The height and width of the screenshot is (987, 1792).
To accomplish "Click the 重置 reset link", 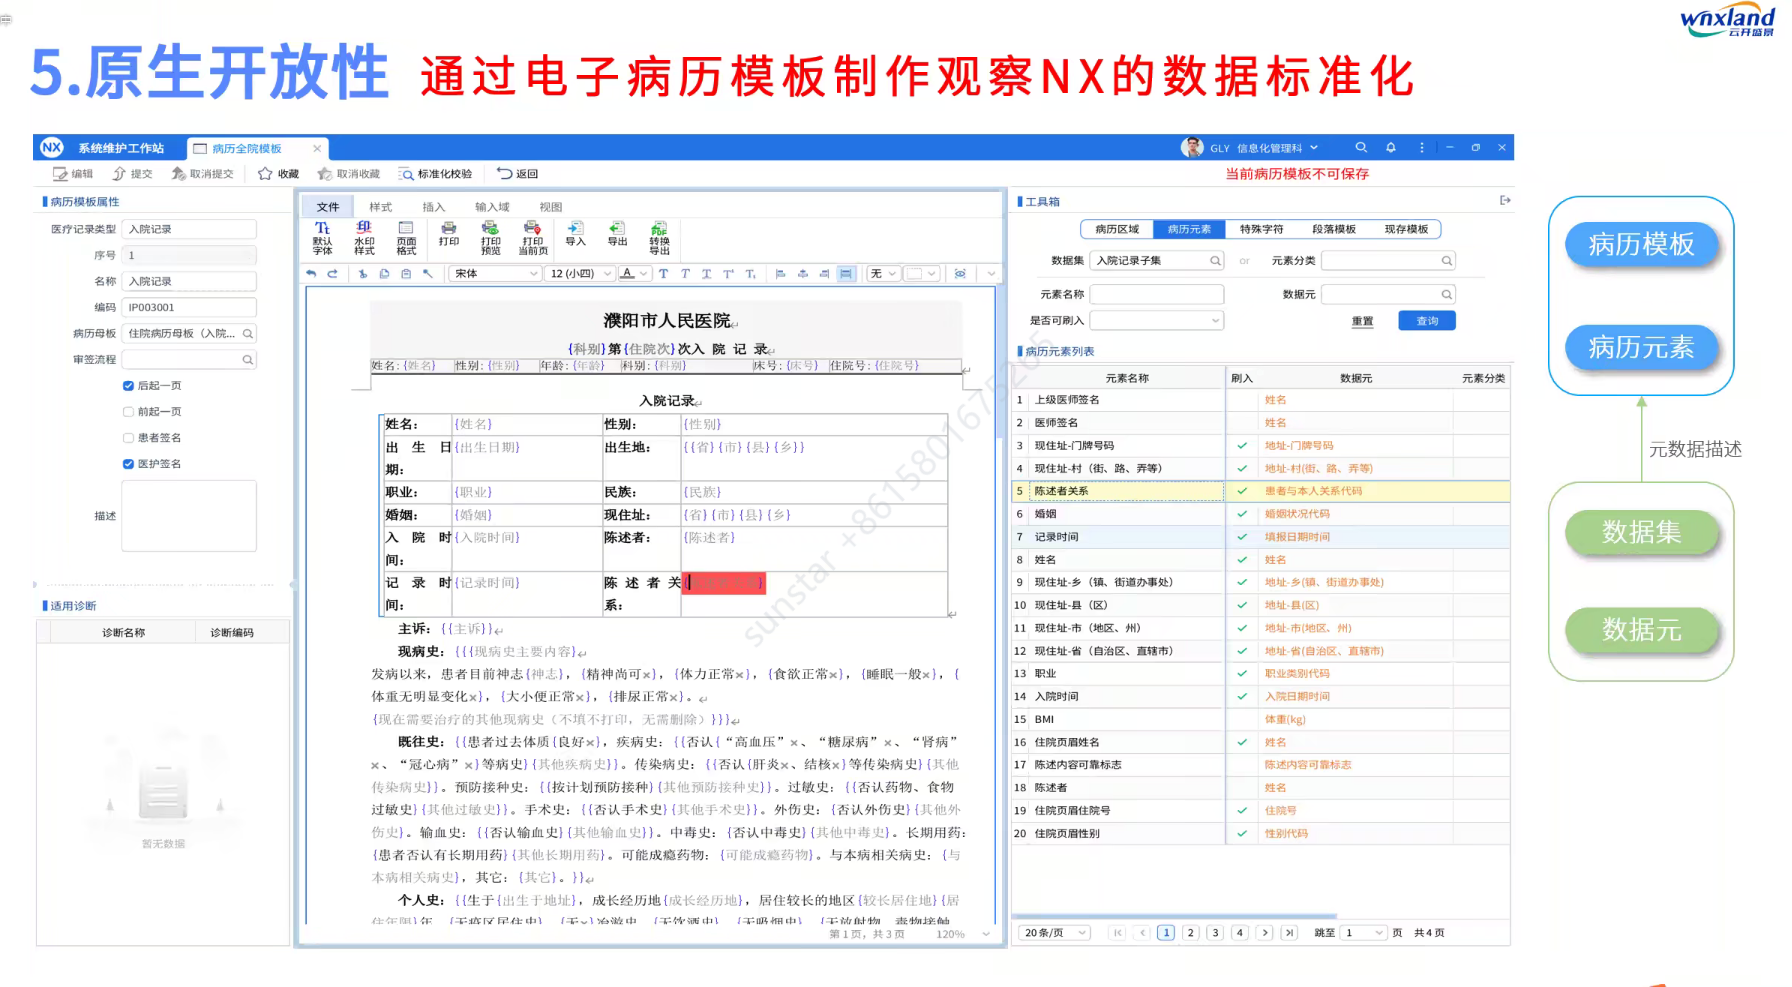I will (x=1362, y=321).
